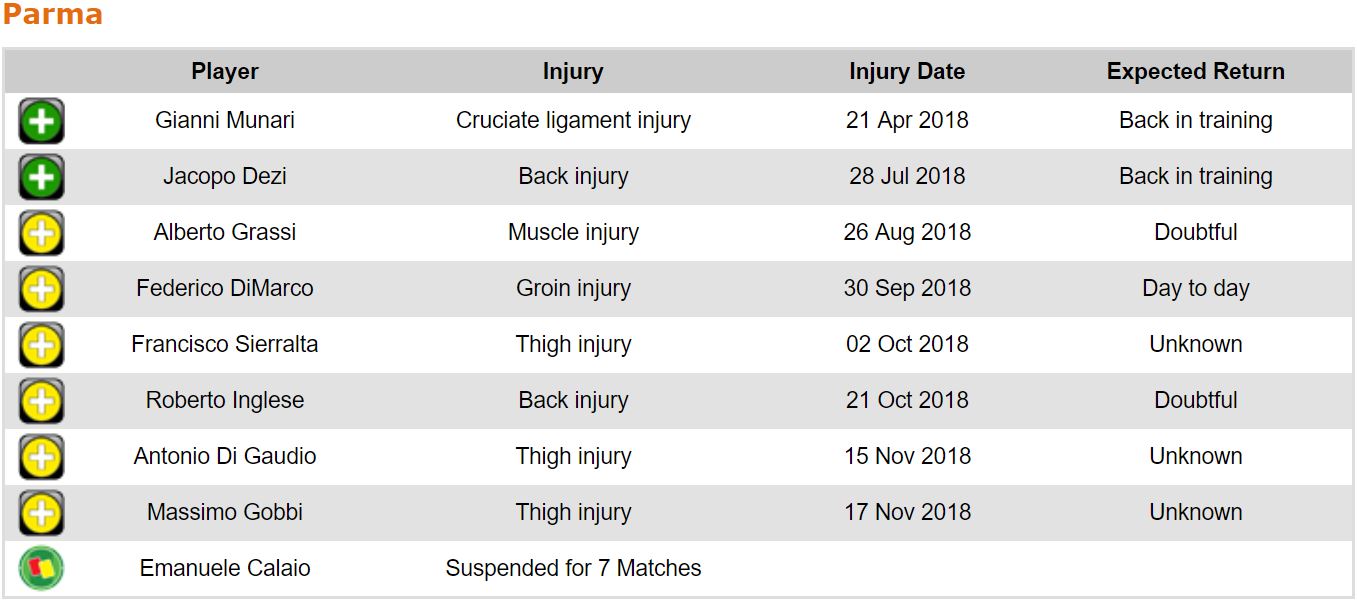Click the 17 Nov 2018 injury date
This screenshot has width=1357, height=602.
coord(907,512)
